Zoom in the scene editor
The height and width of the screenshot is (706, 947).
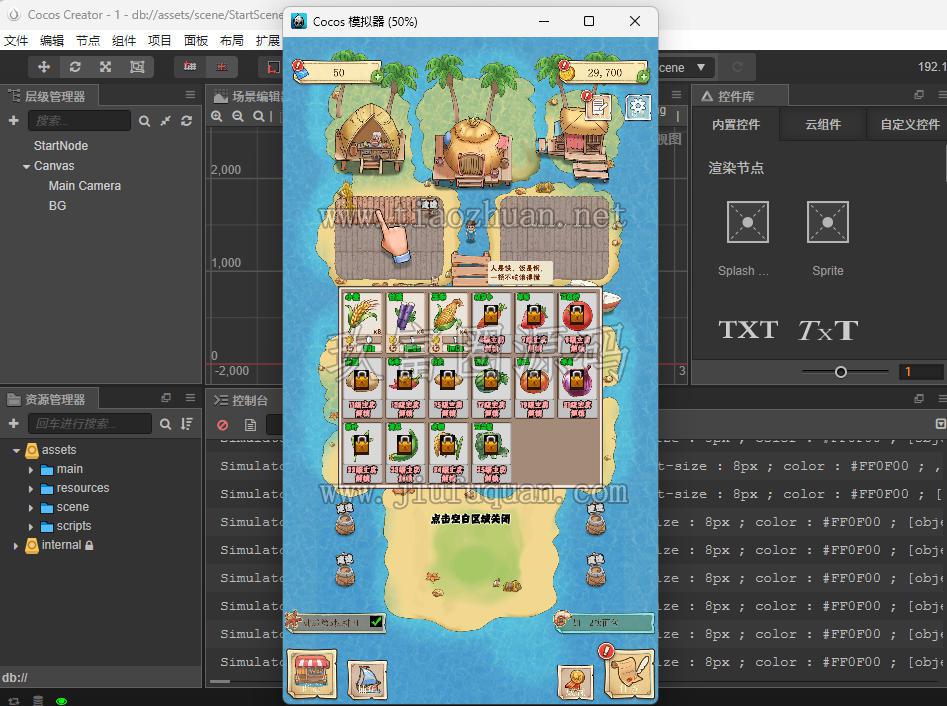pos(217,117)
